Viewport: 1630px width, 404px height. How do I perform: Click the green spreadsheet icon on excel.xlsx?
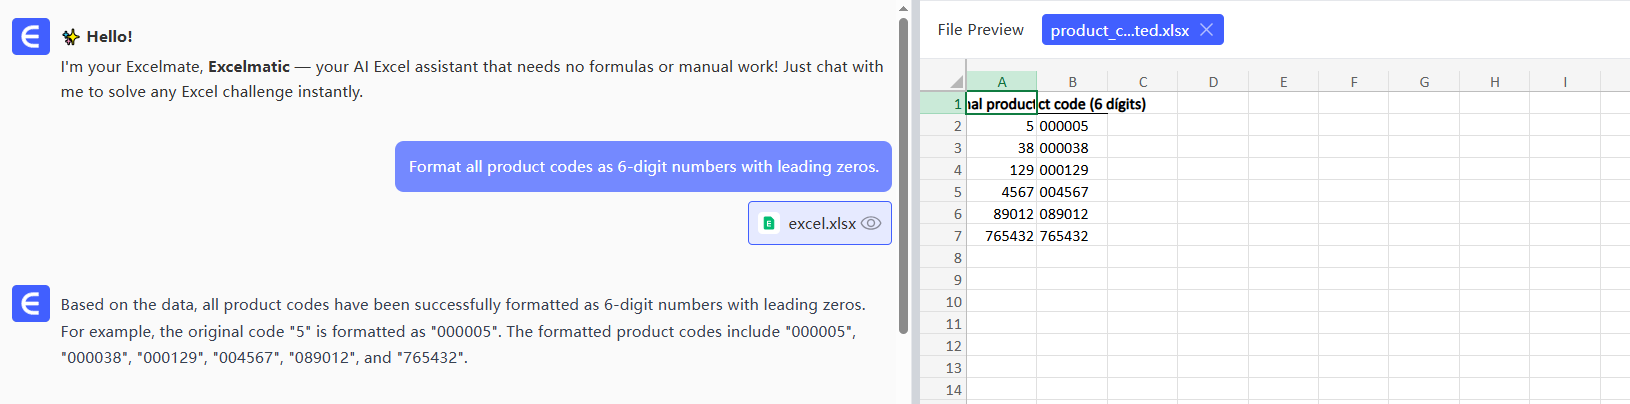coord(769,223)
